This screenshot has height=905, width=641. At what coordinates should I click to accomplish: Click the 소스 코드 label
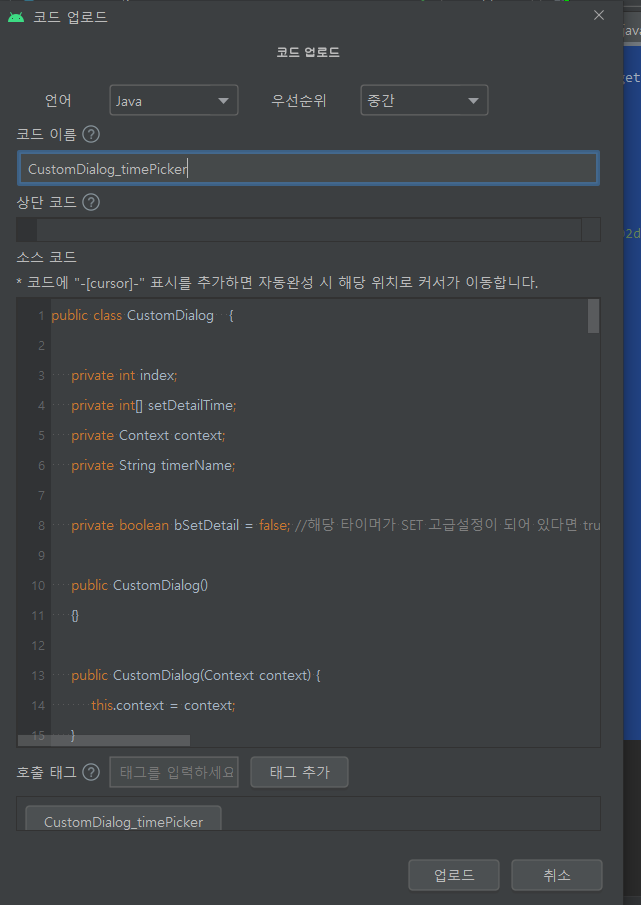tap(46, 257)
